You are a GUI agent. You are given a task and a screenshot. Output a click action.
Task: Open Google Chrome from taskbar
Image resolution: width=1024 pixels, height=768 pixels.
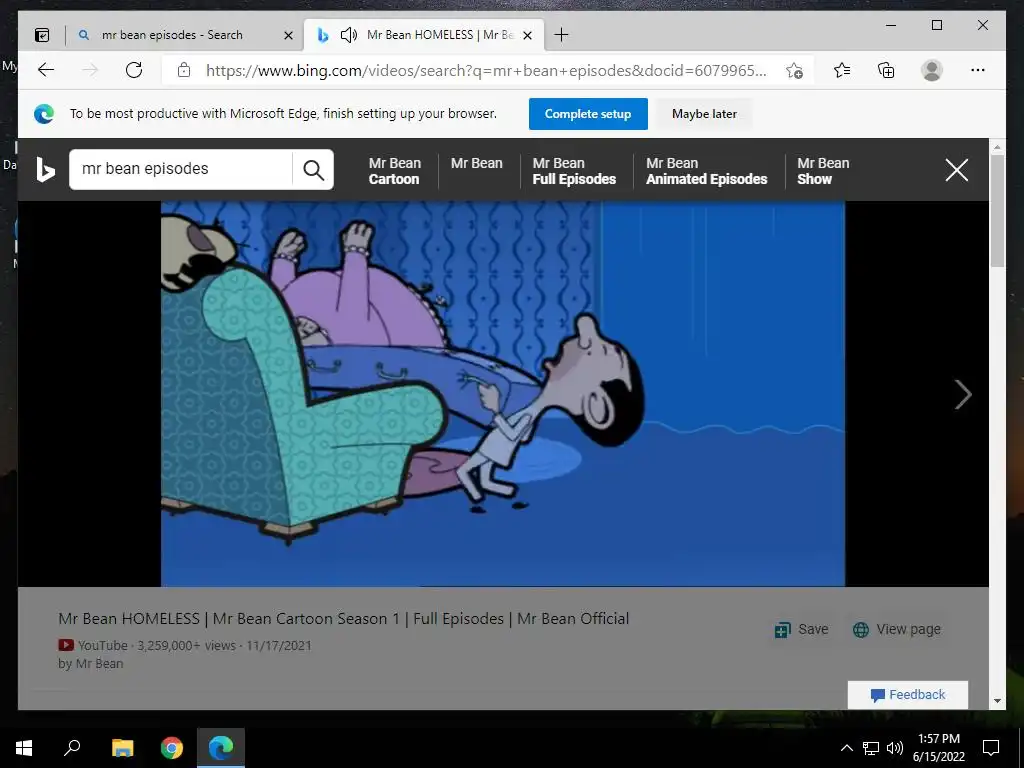pyautogui.click(x=172, y=748)
